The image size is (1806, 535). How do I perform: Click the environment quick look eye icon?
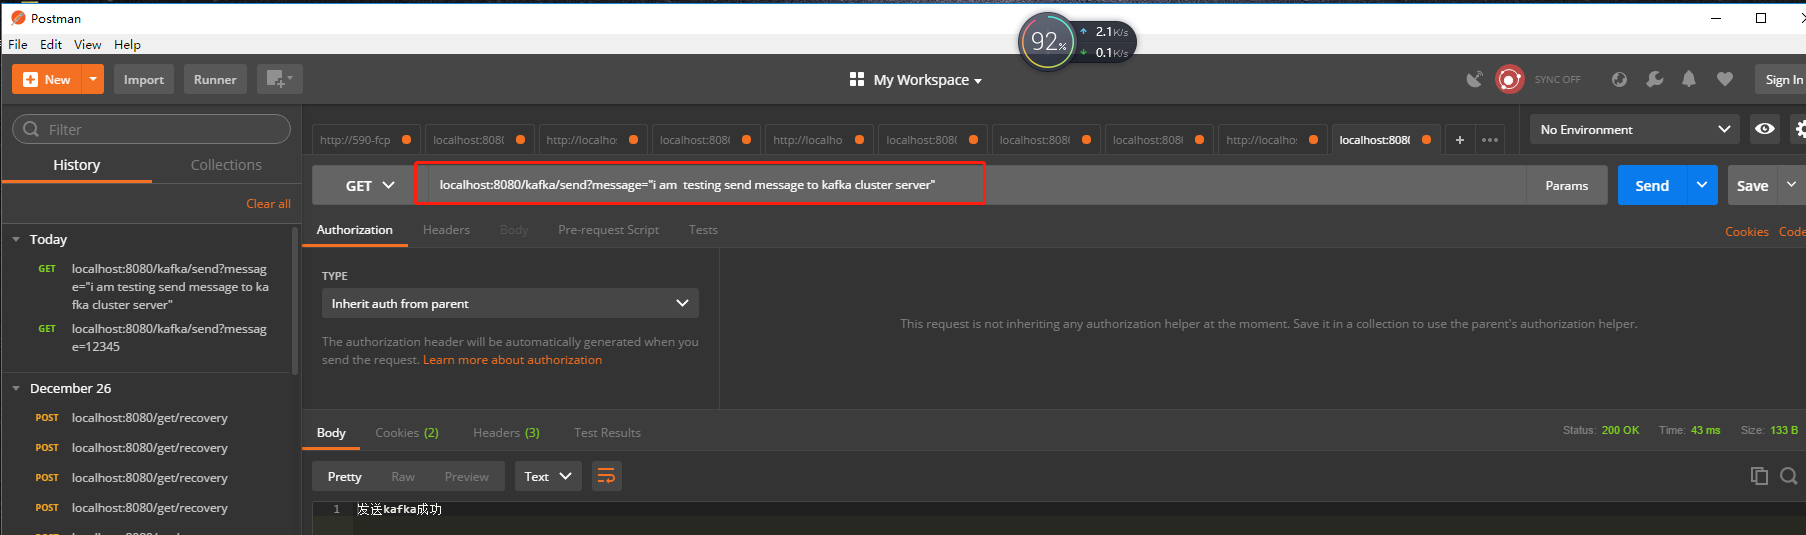pos(1765,129)
